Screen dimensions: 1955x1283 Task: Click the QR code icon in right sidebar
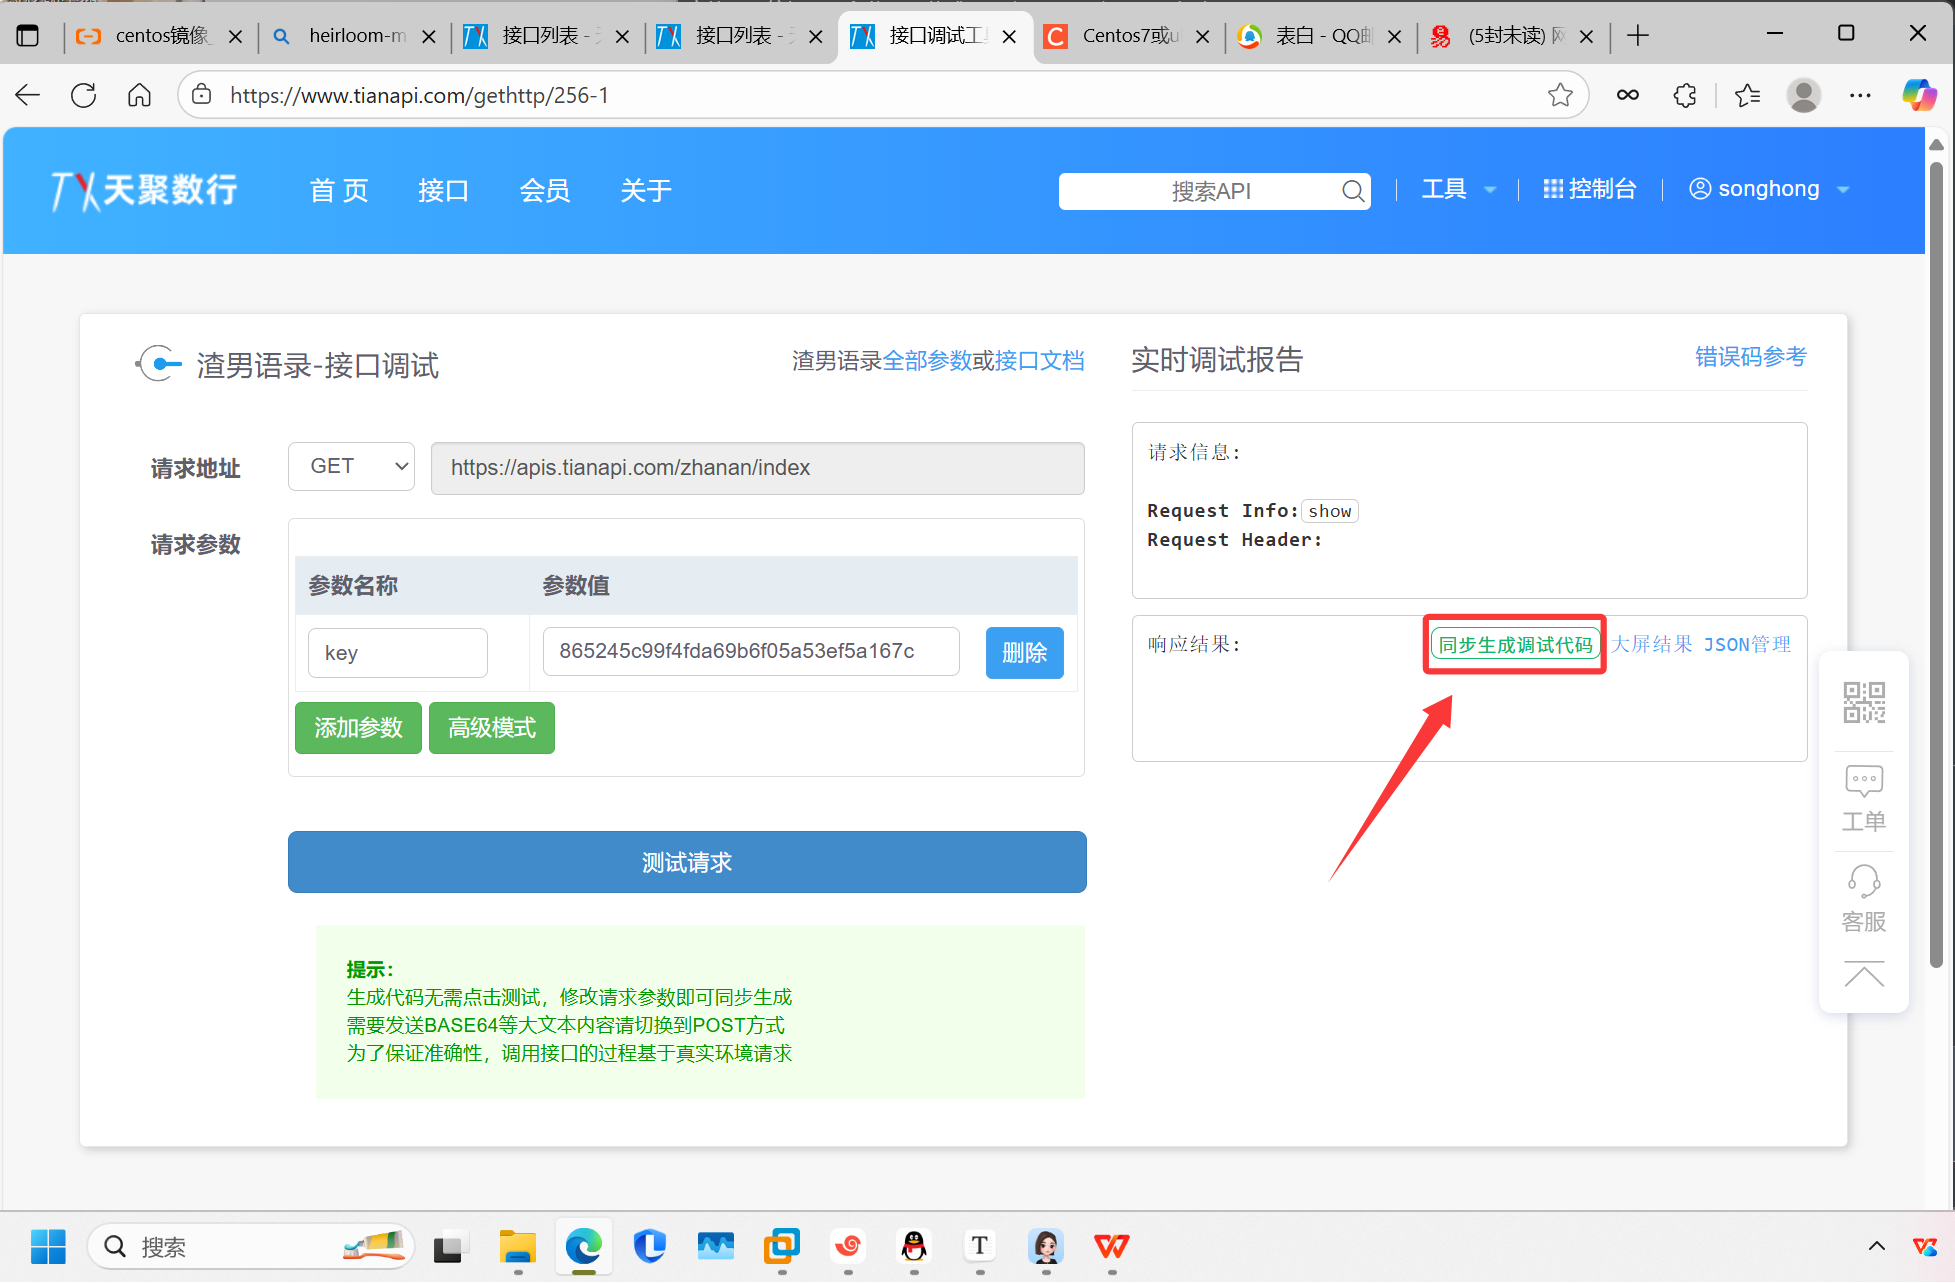(1864, 702)
